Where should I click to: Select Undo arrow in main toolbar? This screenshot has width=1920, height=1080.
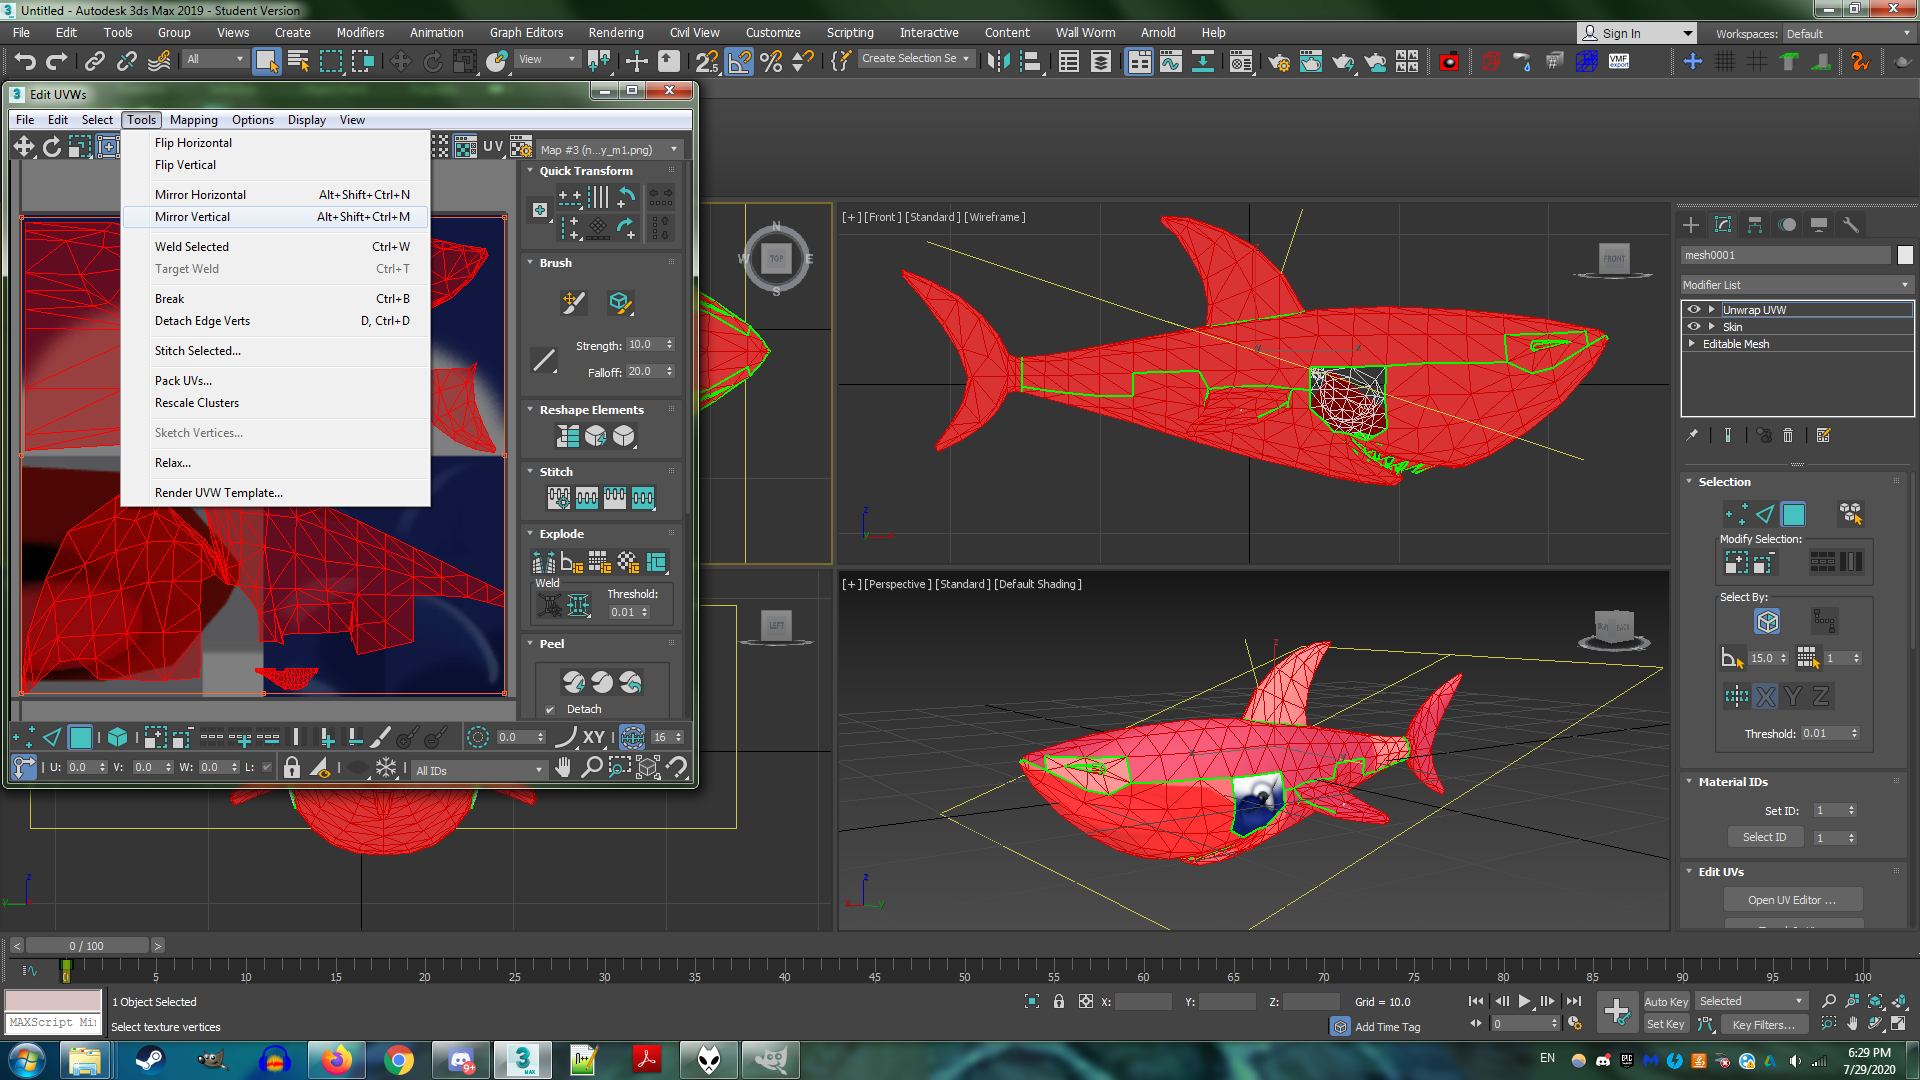point(25,62)
